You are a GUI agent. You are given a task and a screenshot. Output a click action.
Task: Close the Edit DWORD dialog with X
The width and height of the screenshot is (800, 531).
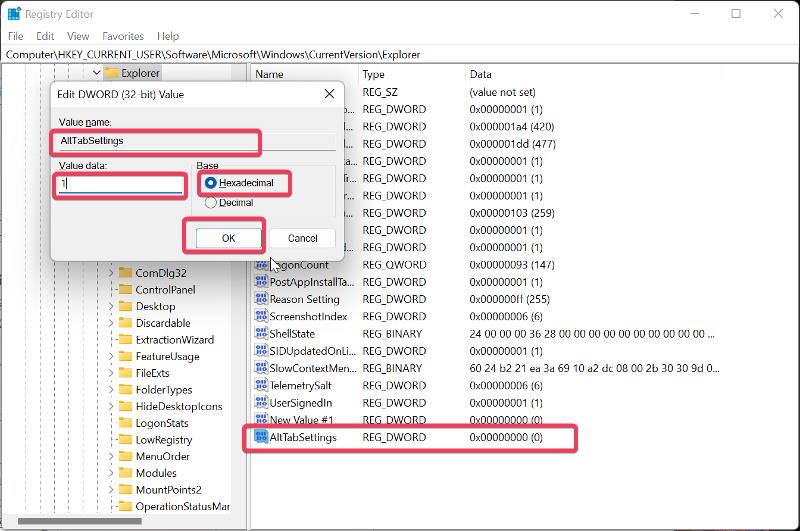click(x=330, y=94)
